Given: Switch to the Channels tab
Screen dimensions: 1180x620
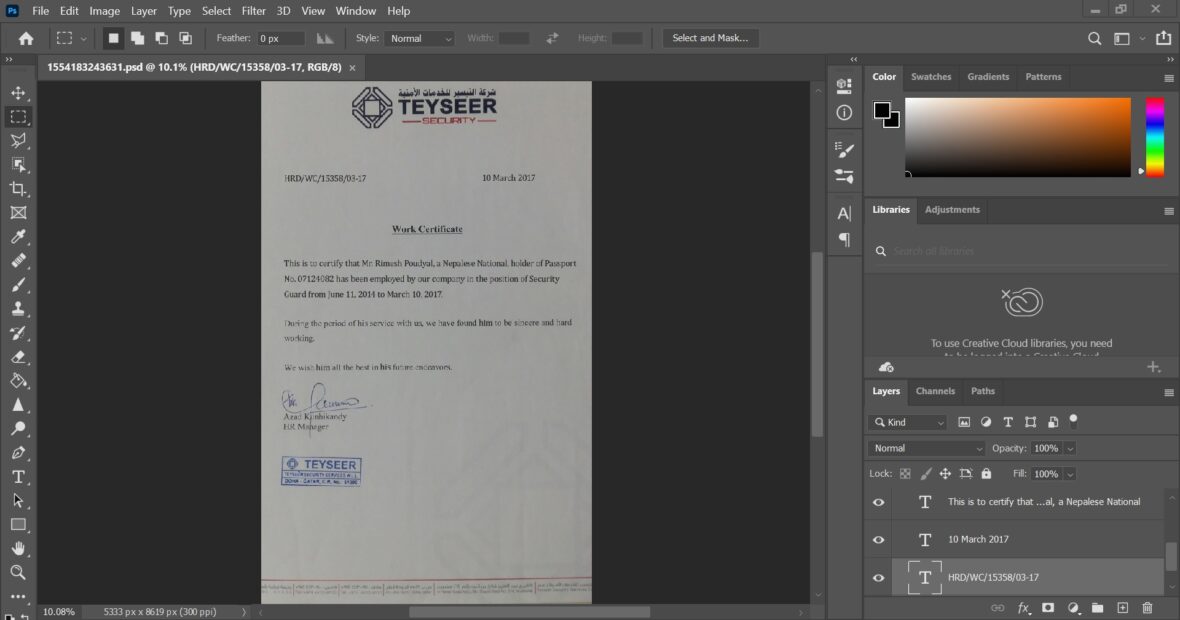Looking at the screenshot, I should (935, 391).
